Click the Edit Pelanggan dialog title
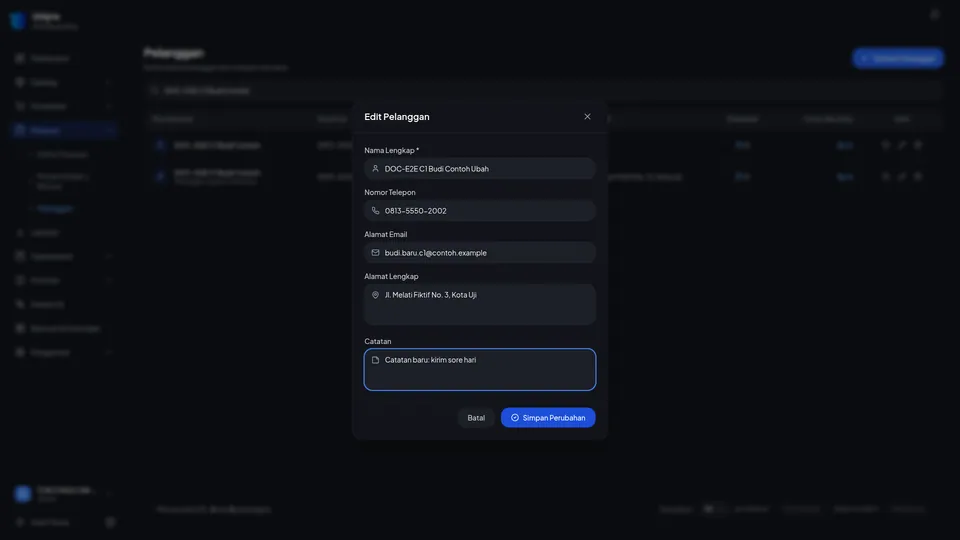Viewport: 960px width, 540px height. coord(397,116)
